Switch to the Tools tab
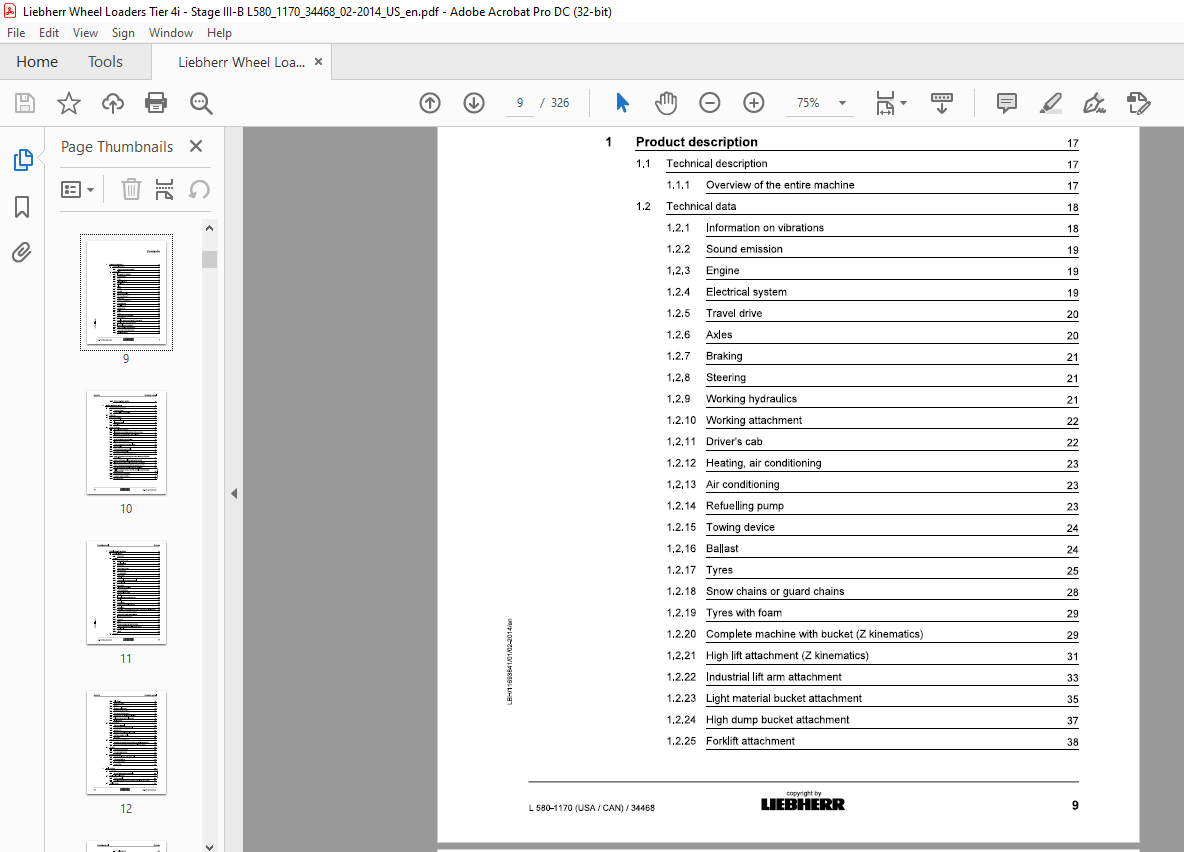The image size is (1184, 852). 105,62
